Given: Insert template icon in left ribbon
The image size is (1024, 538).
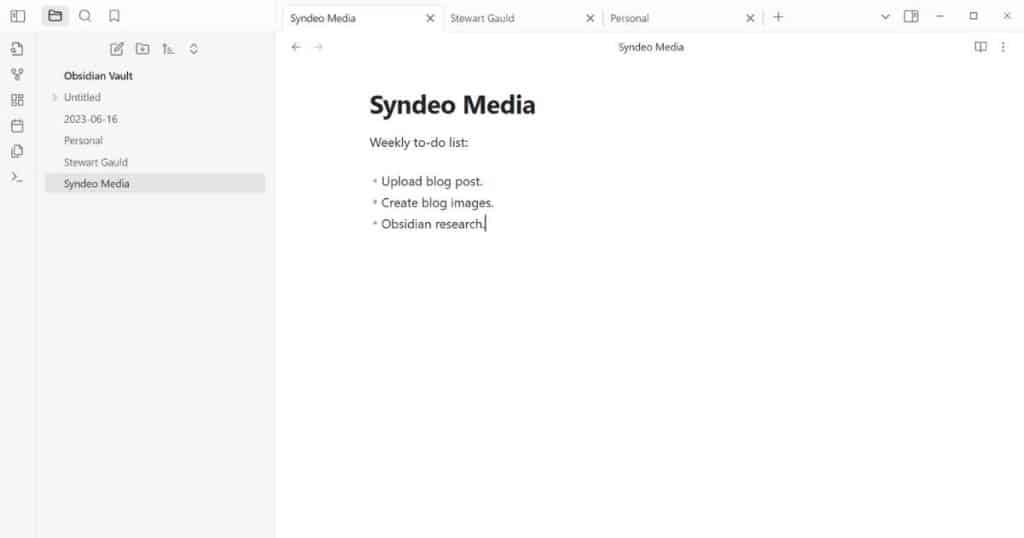Looking at the screenshot, I should [18, 151].
